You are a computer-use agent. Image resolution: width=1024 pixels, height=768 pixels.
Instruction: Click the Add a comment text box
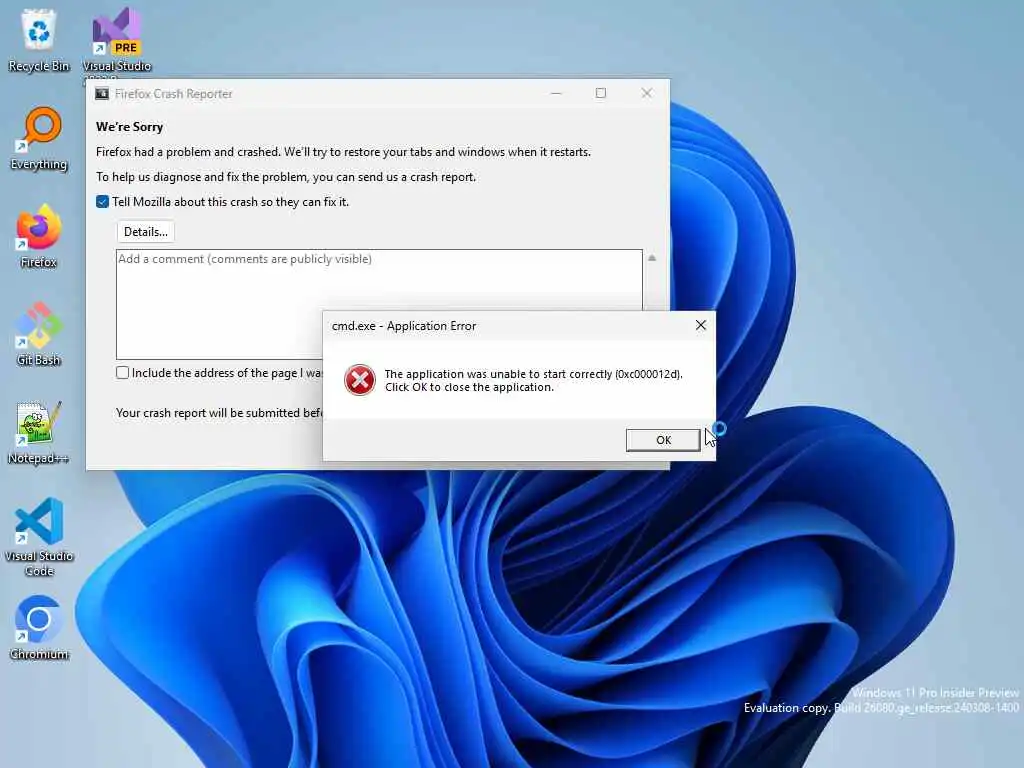pyautogui.click(x=379, y=304)
